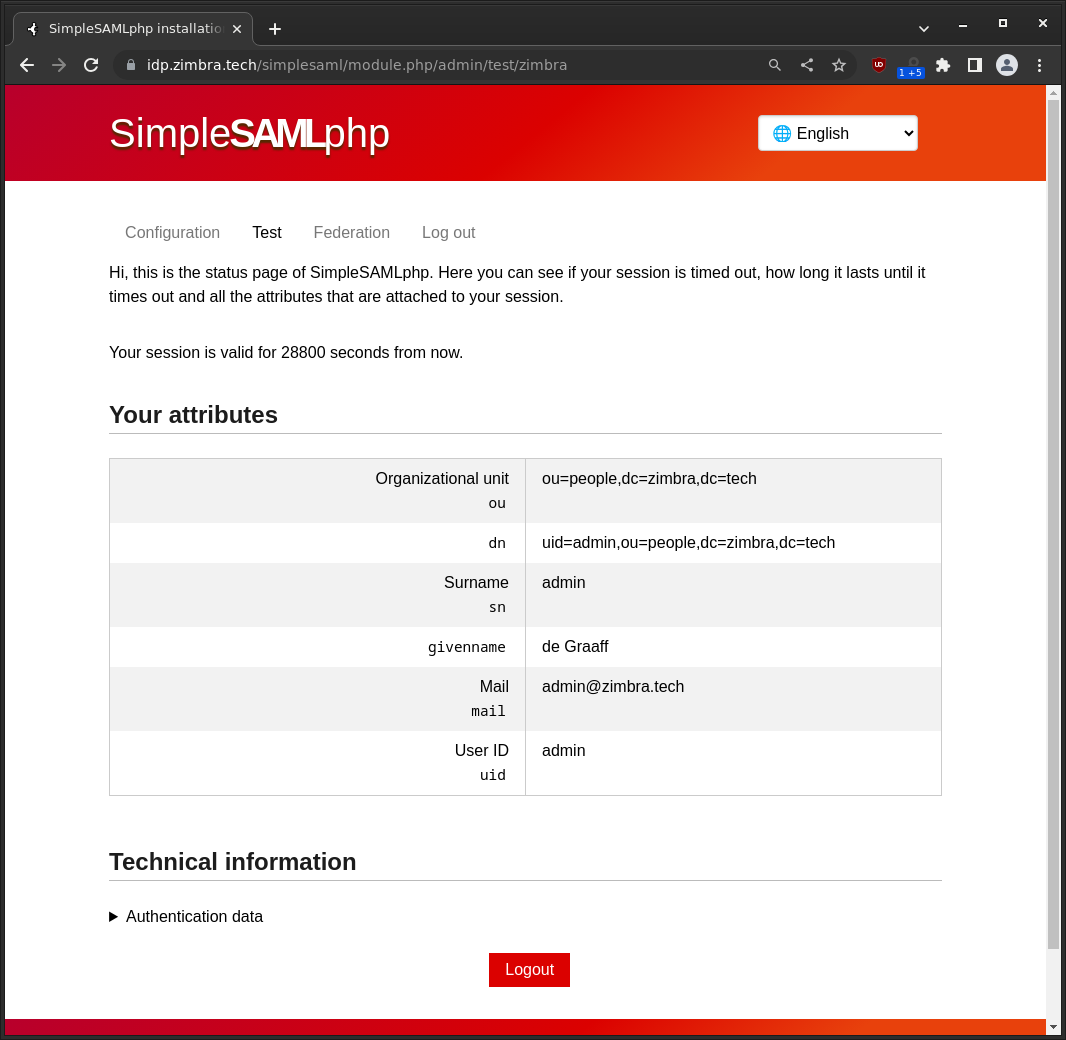Open the Chrome profile avatar menu
The image size is (1066, 1040).
pos(1007,65)
